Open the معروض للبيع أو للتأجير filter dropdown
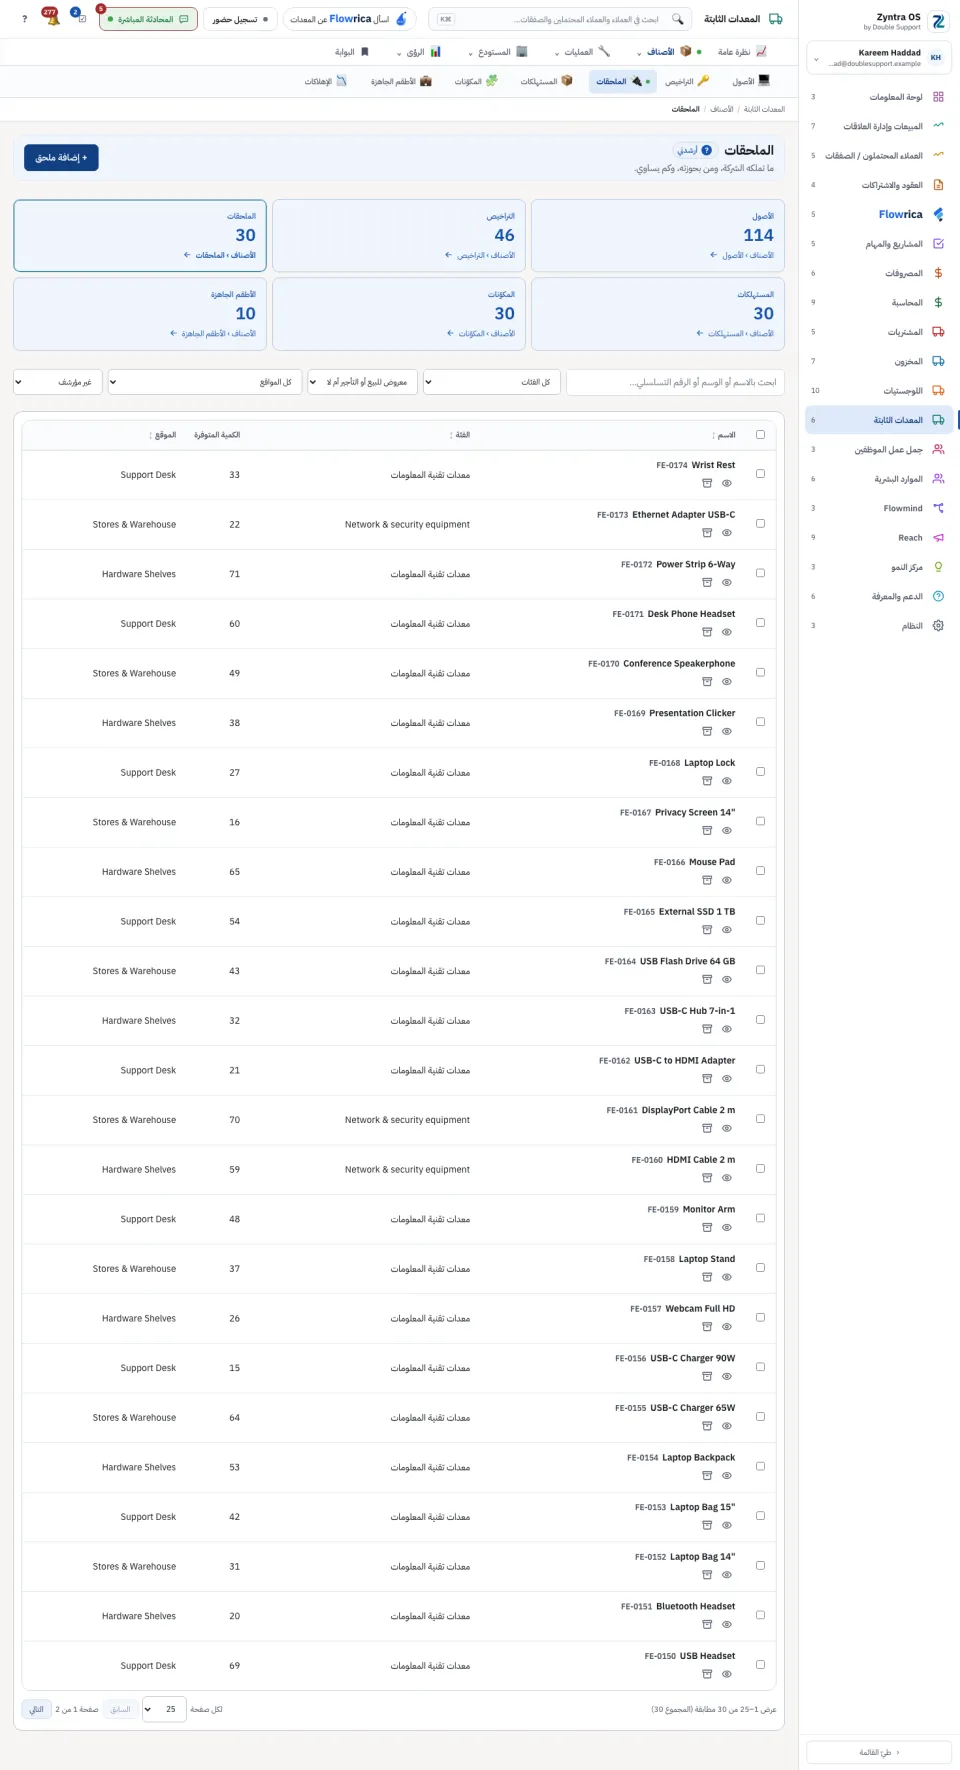Image resolution: width=960 pixels, height=1770 pixels. [362, 382]
